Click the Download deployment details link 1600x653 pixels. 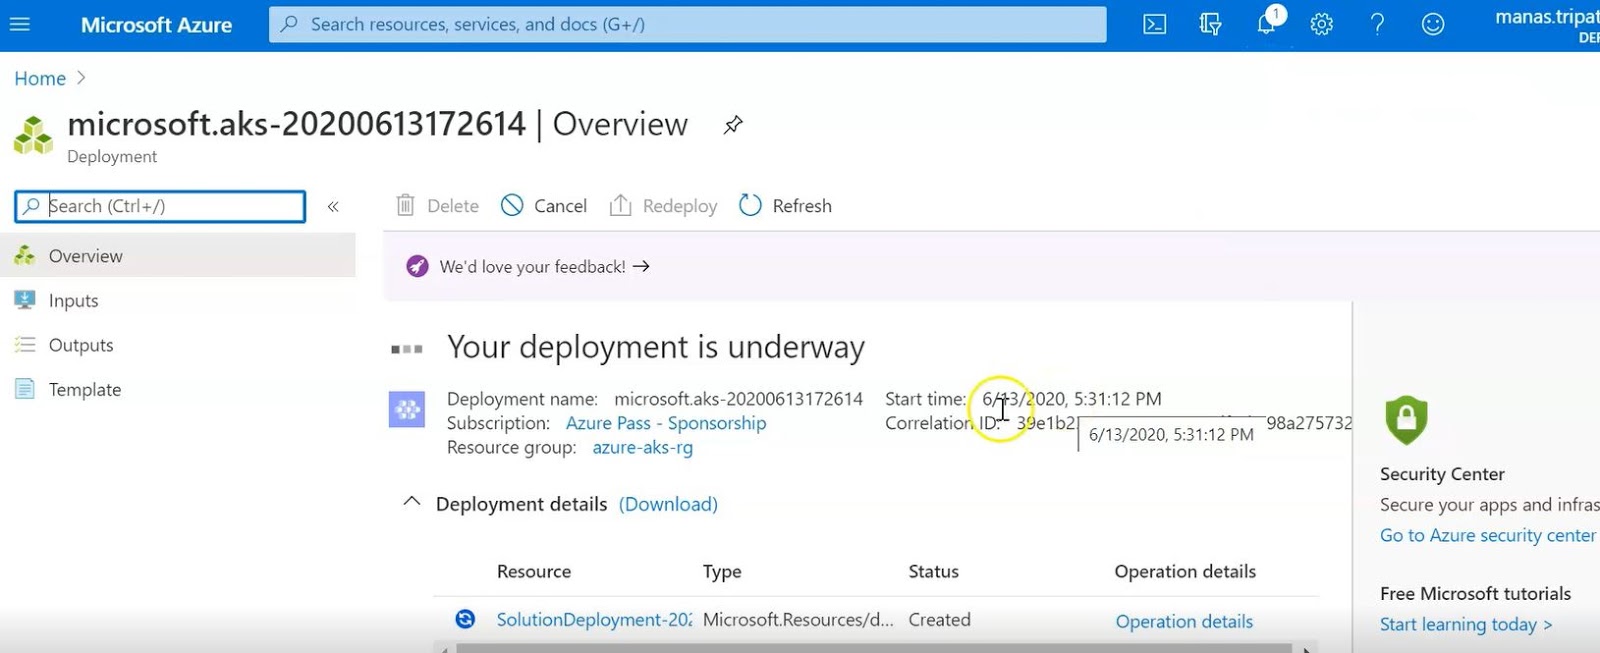[x=668, y=504]
